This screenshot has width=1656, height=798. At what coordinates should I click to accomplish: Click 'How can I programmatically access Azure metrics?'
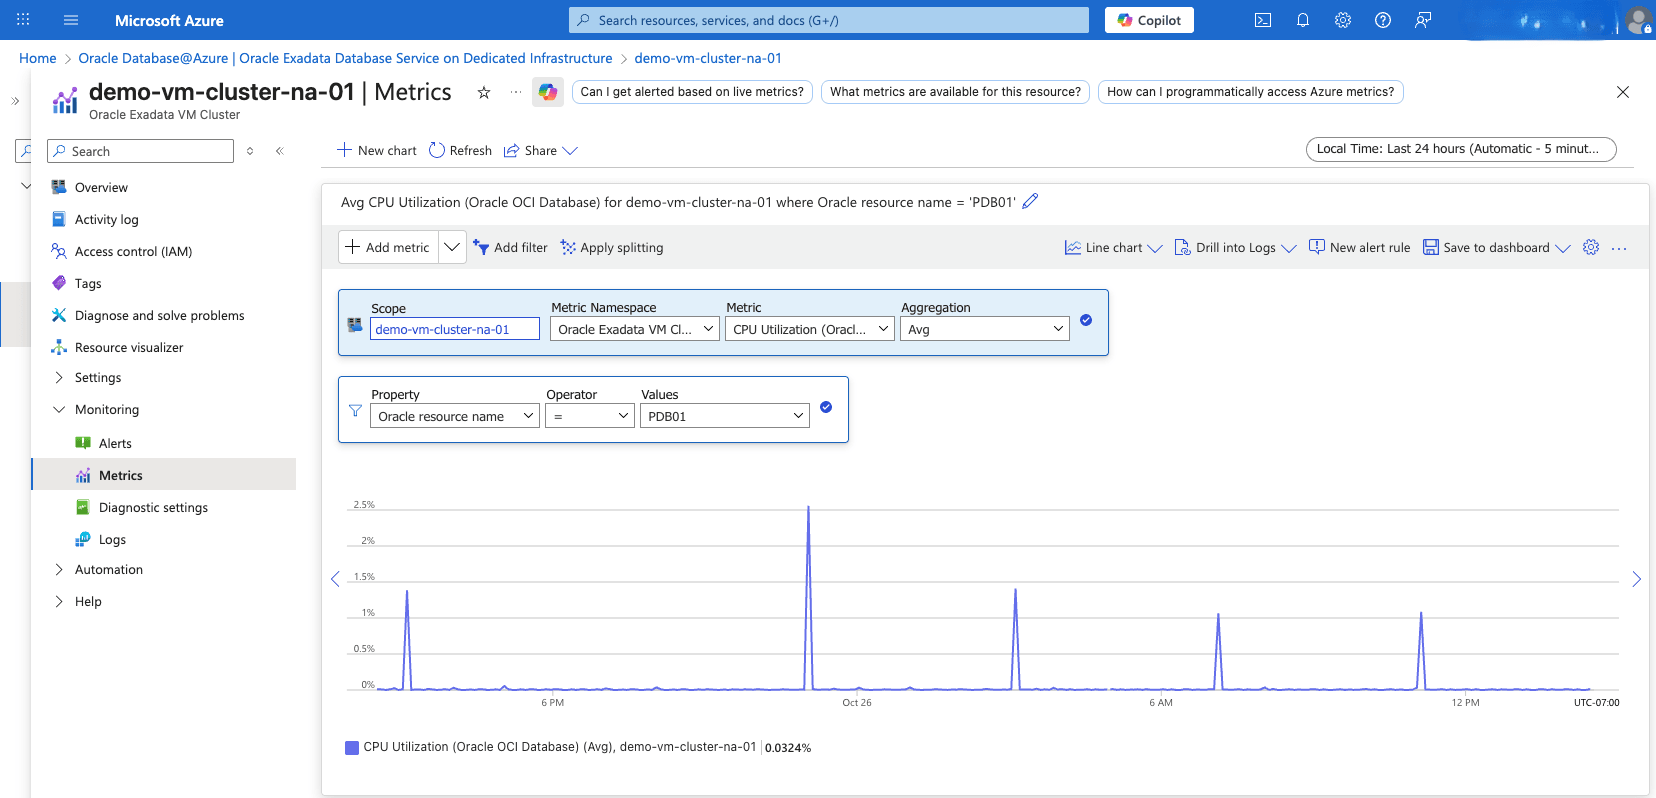pyautogui.click(x=1251, y=92)
